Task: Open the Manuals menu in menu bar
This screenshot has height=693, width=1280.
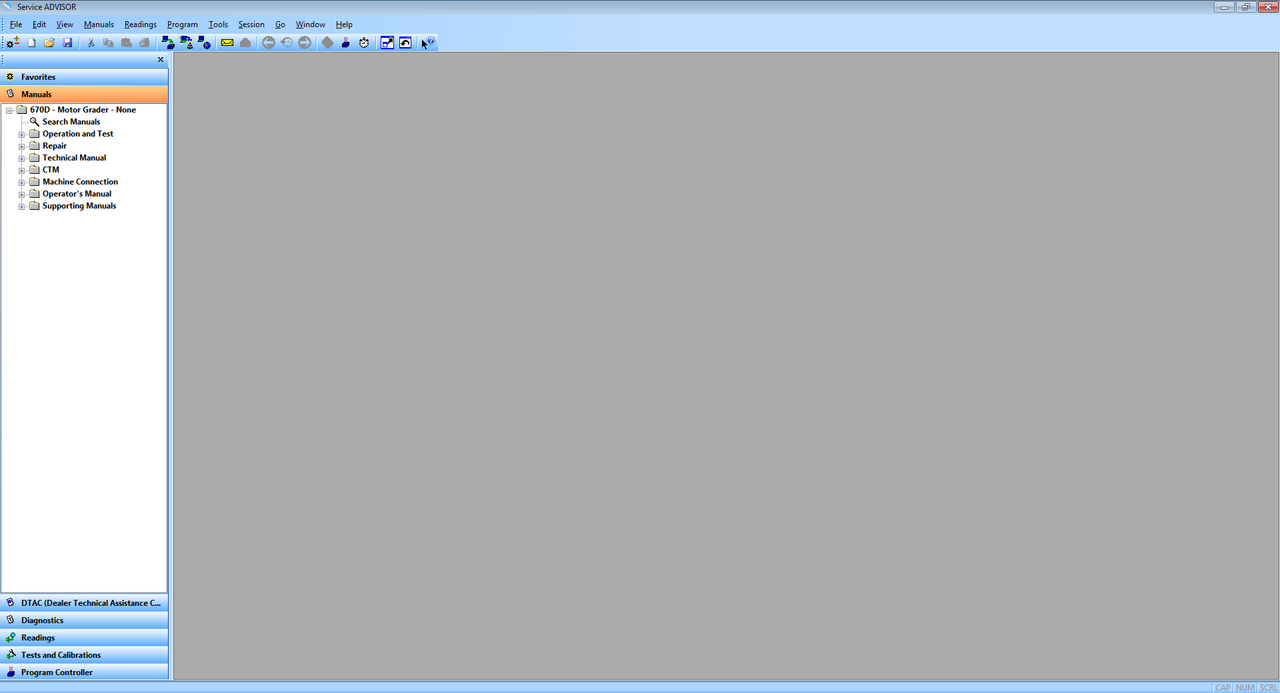Action: click(99, 24)
